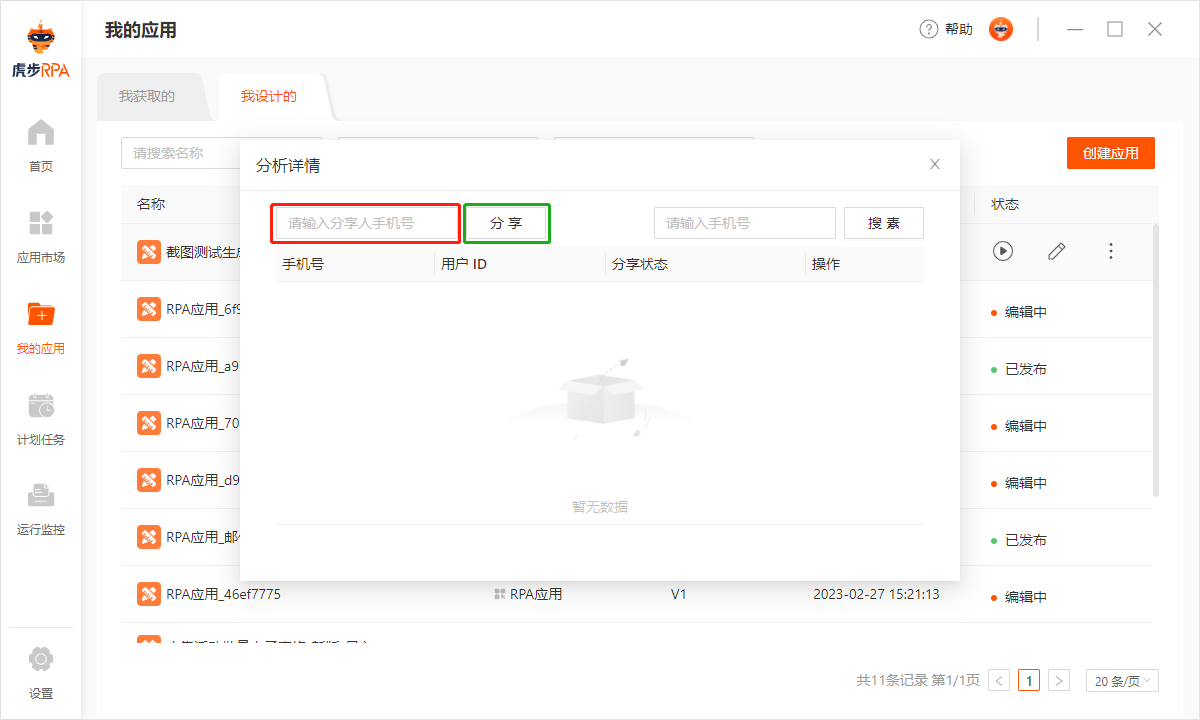
Task: Go to next page arrow
Action: point(1060,681)
